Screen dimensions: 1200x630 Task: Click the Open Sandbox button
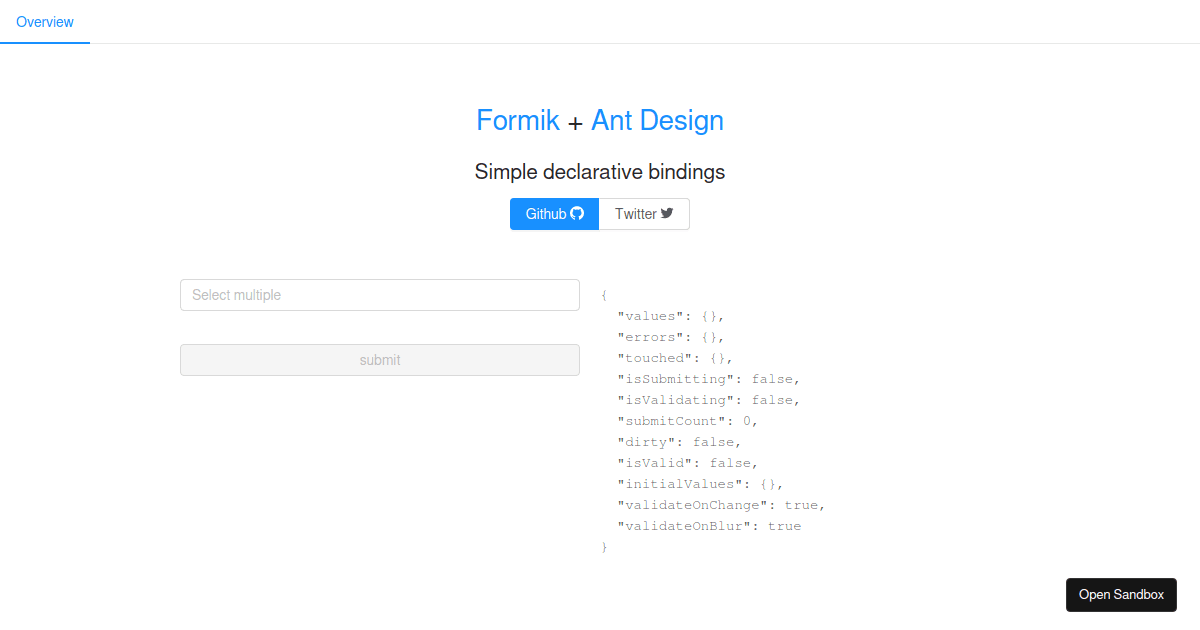point(1121,594)
